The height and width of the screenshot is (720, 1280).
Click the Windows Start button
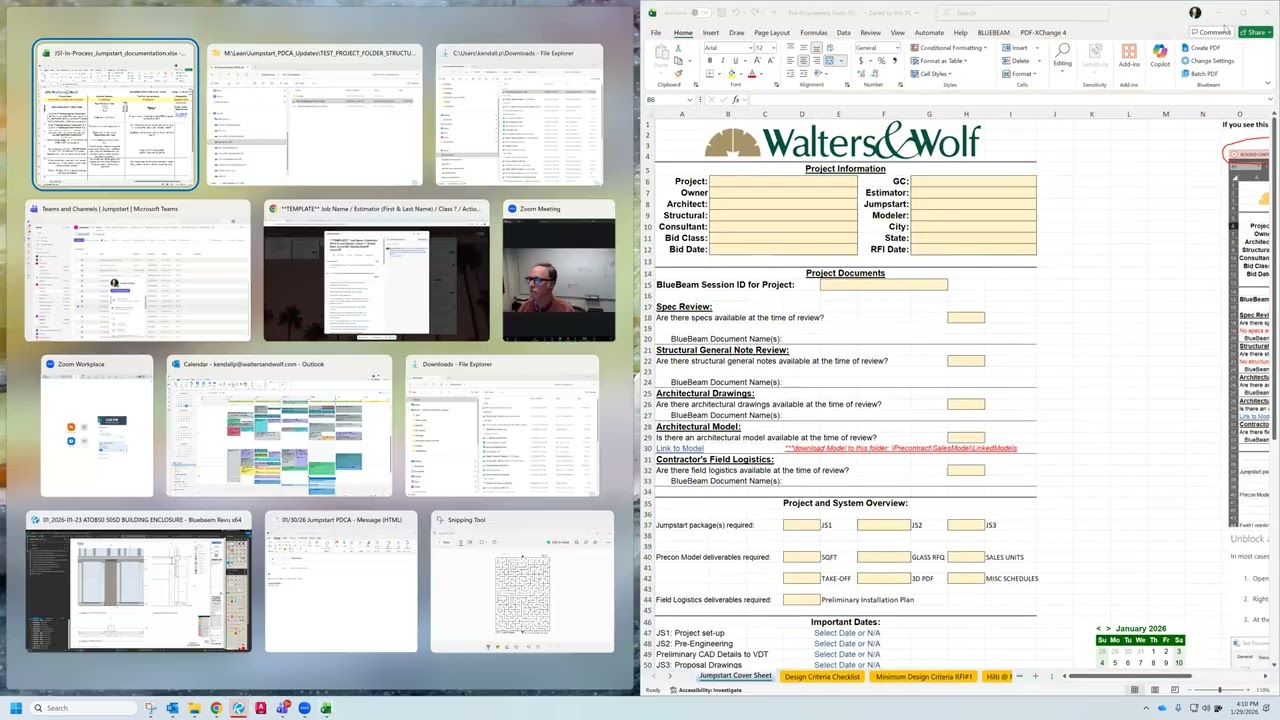pos(16,708)
